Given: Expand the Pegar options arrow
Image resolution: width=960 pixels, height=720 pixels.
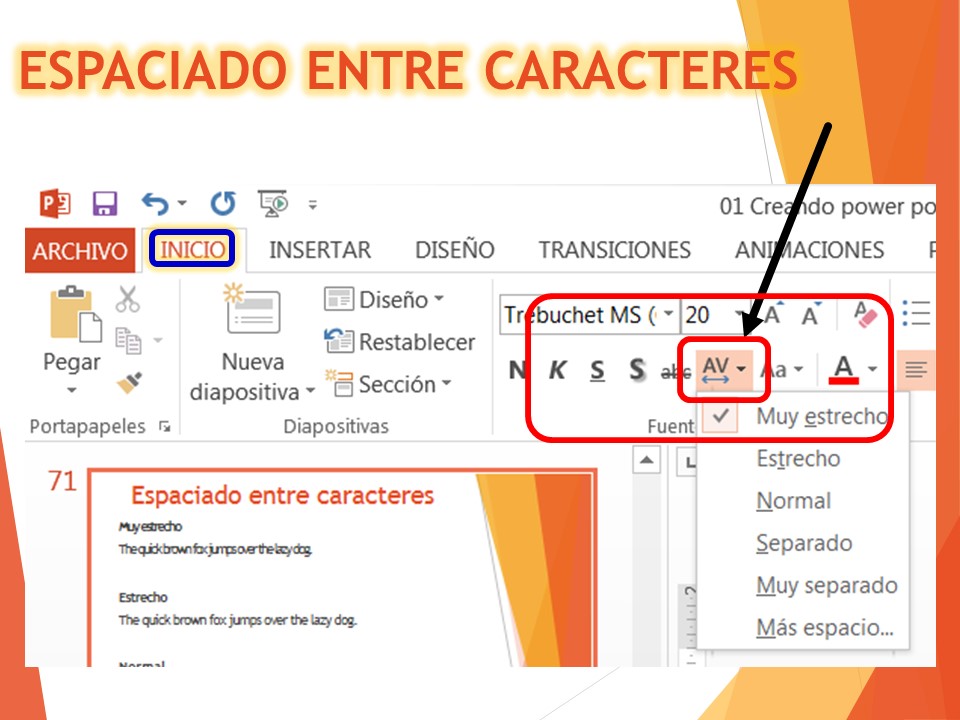Looking at the screenshot, I should click(72, 390).
